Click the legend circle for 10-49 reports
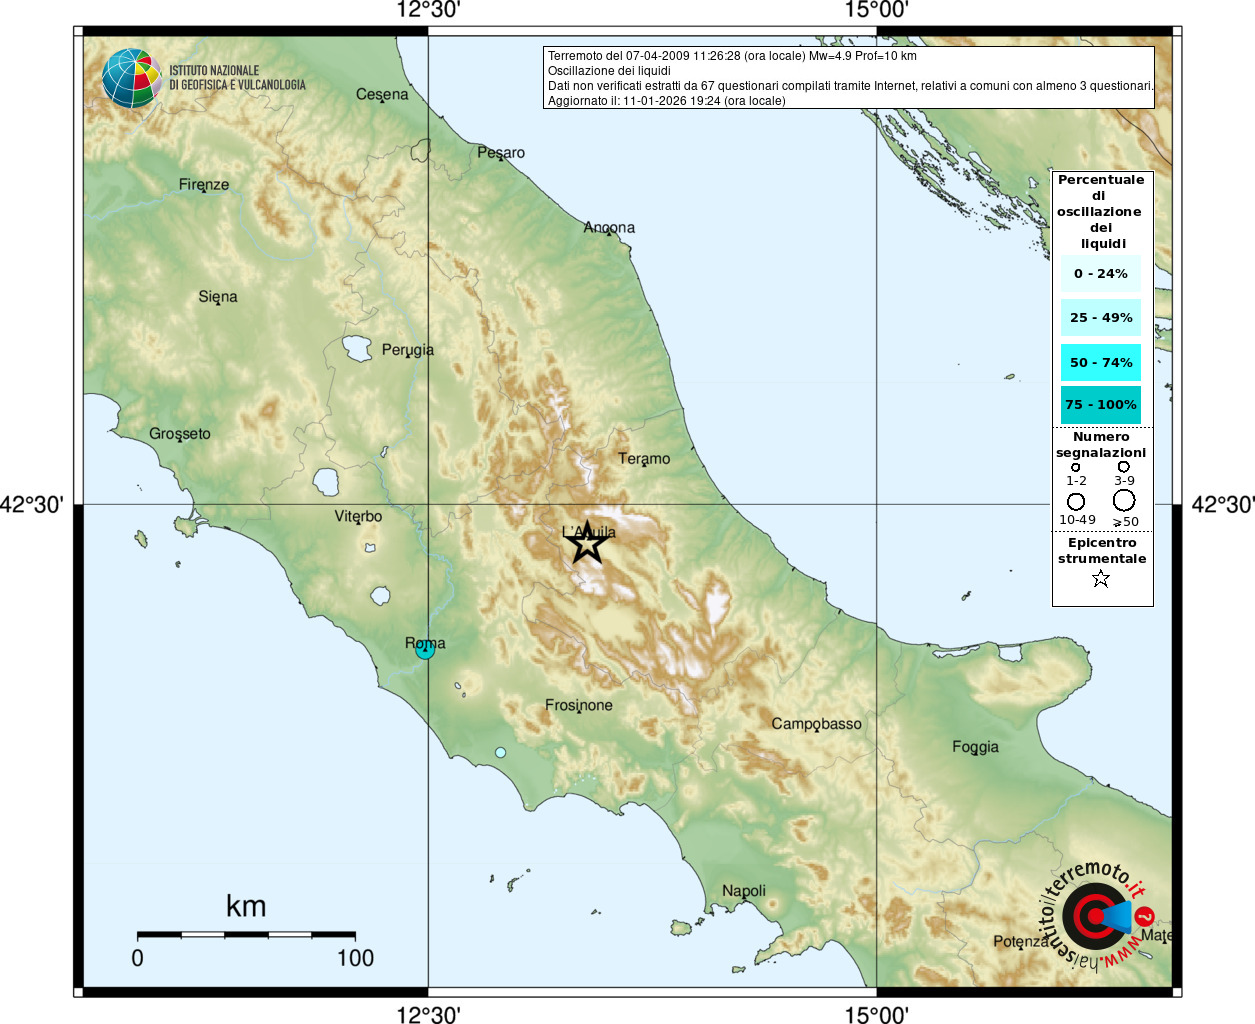 [x=1076, y=501]
